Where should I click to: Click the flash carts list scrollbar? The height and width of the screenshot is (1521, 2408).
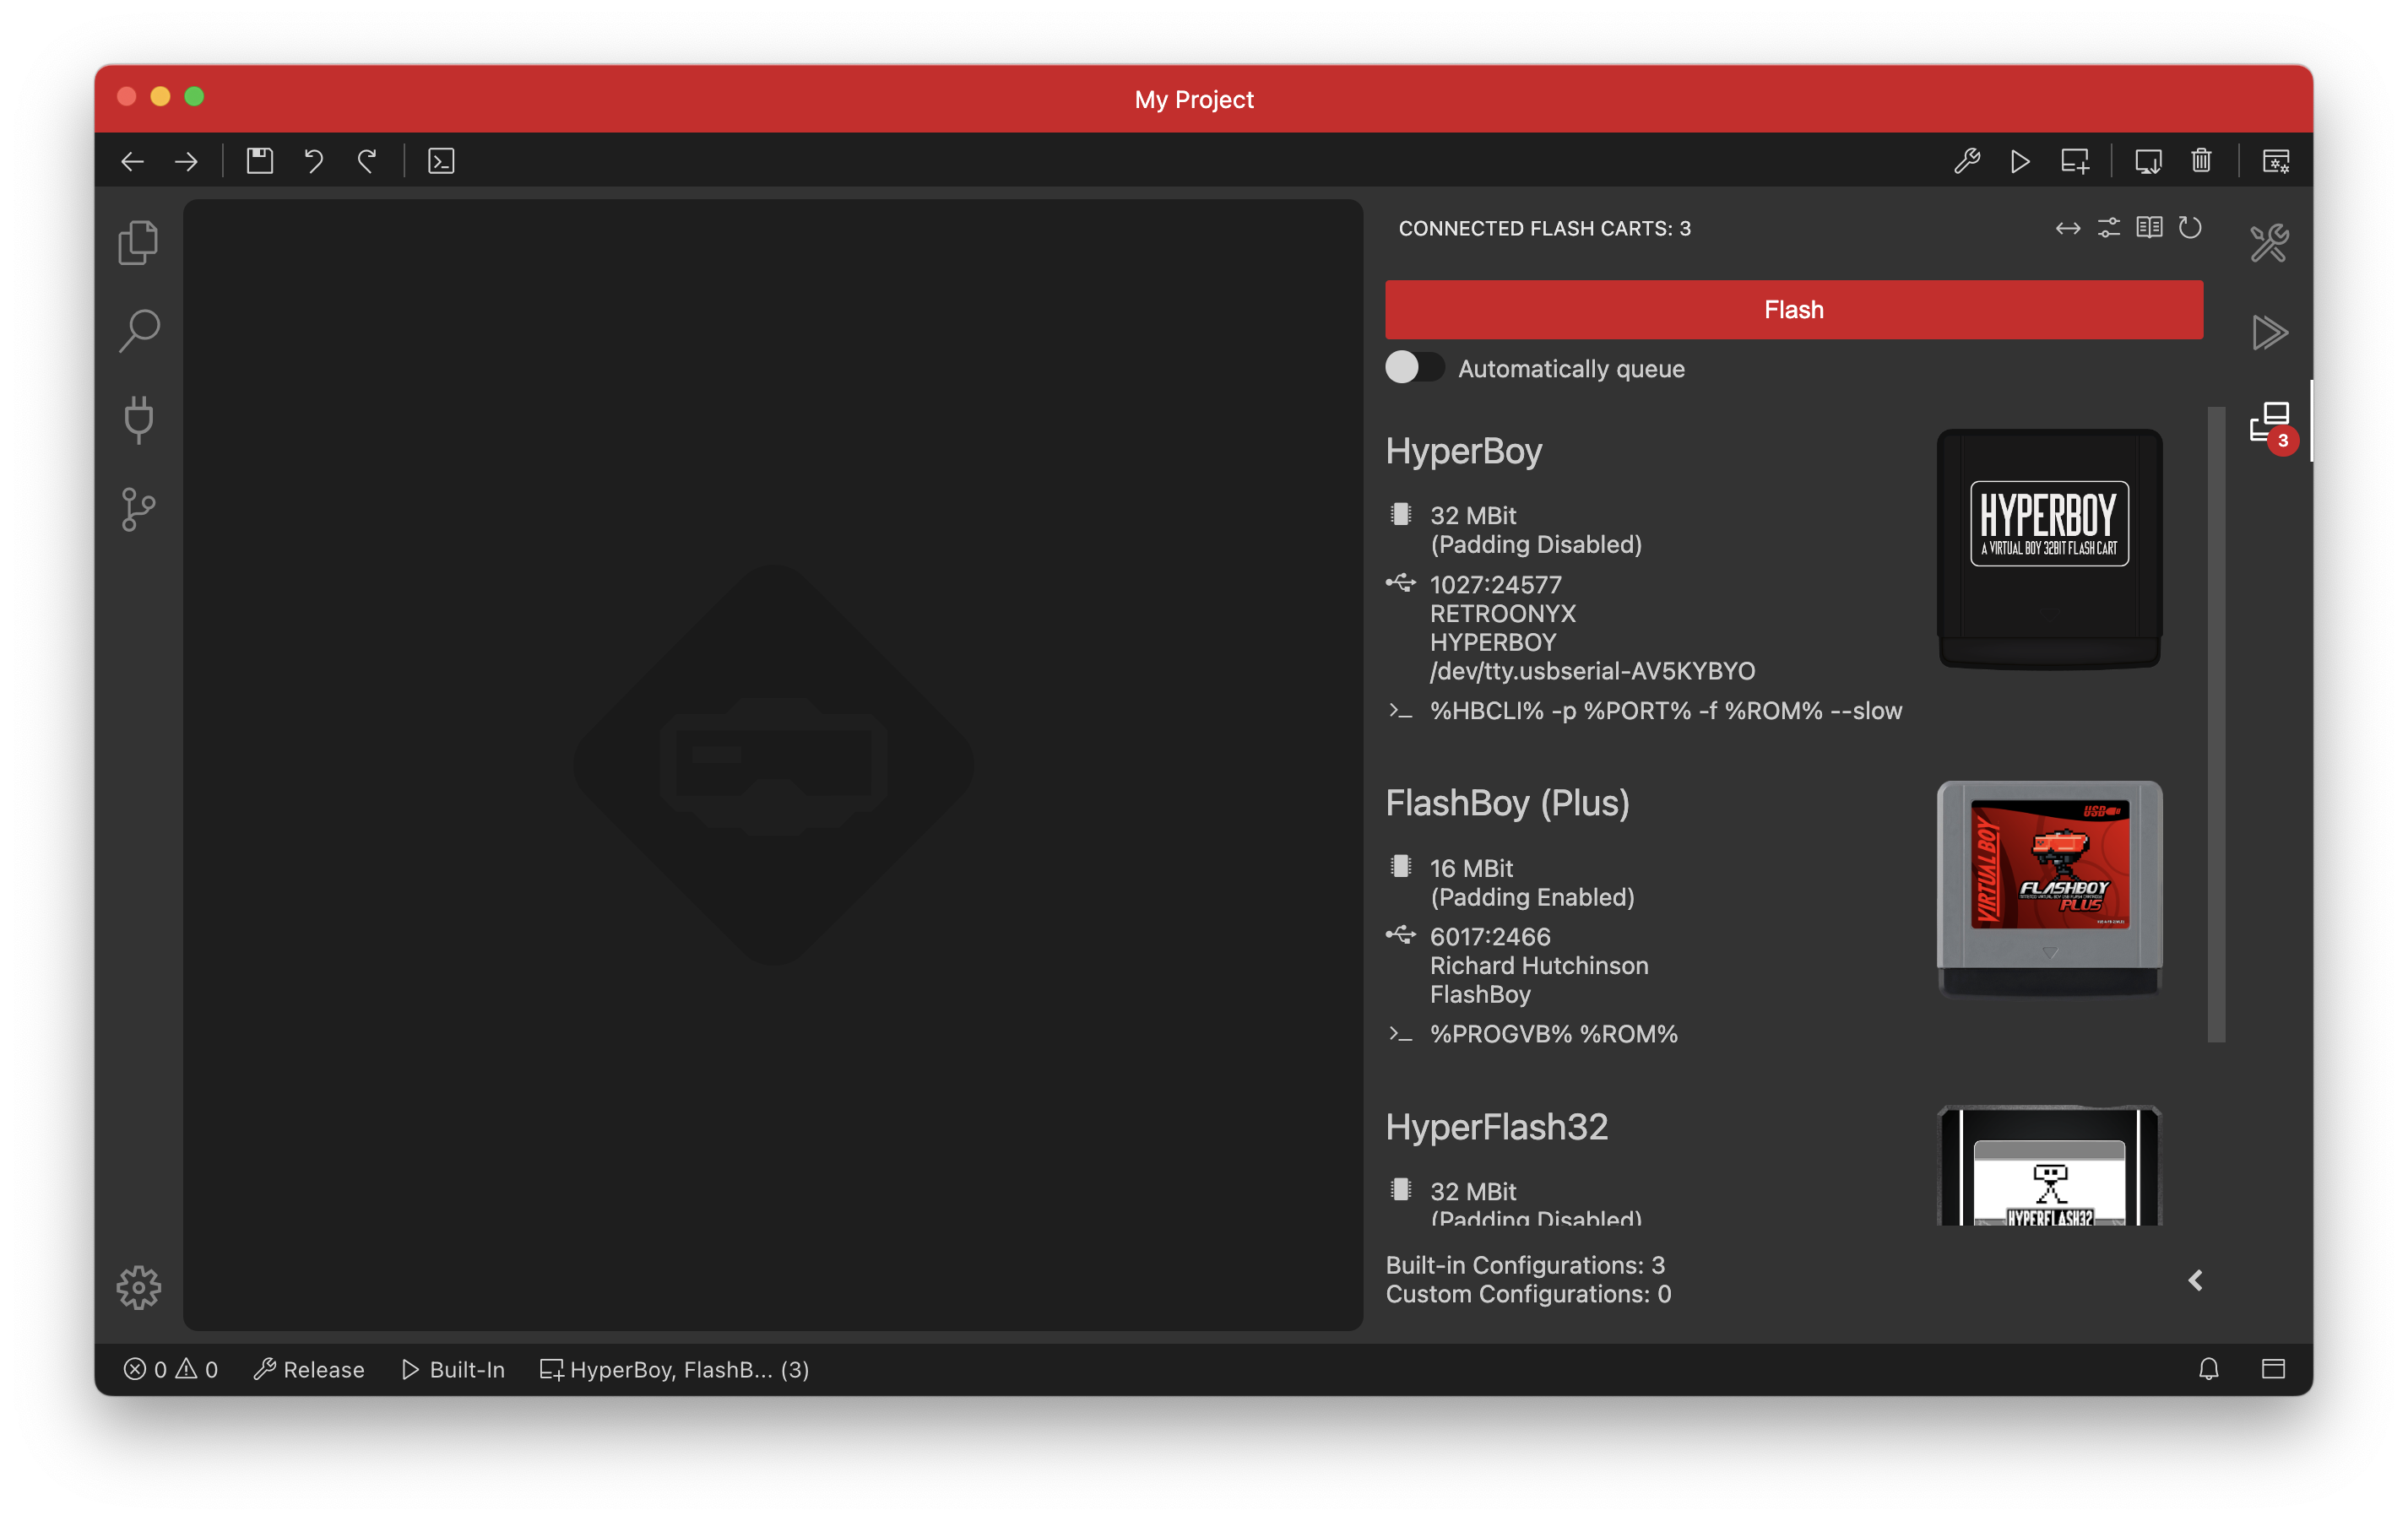[x=2216, y=724]
